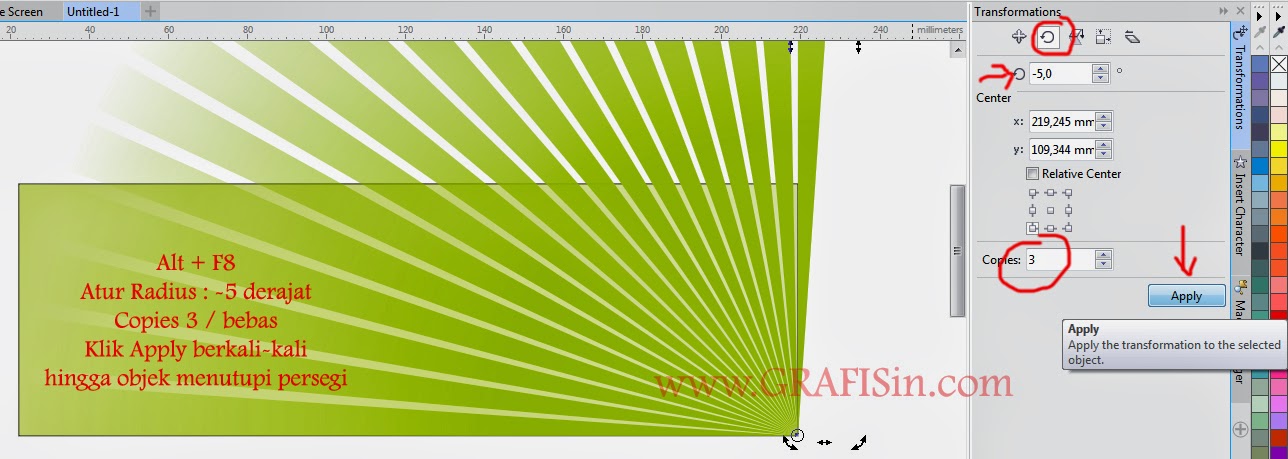Click the x center coordinate field
The width and height of the screenshot is (1288, 459).
[x=1040, y=122]
